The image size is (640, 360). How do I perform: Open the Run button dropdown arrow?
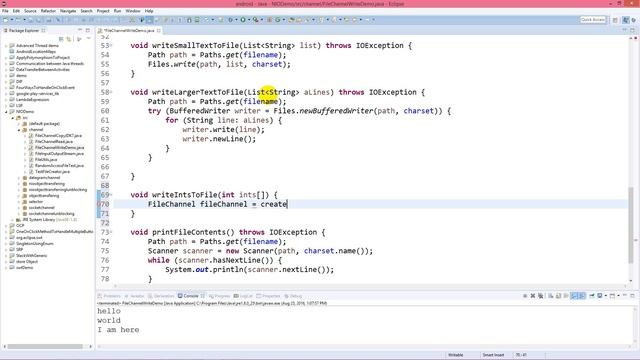point(249,20)
